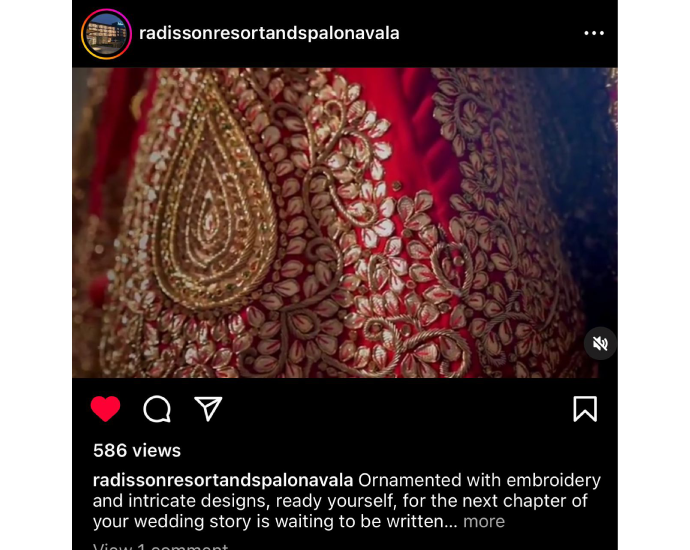Tap the username at the start of the caption
The width and height of the screenshot is (690, 550).
coord(223,480)
